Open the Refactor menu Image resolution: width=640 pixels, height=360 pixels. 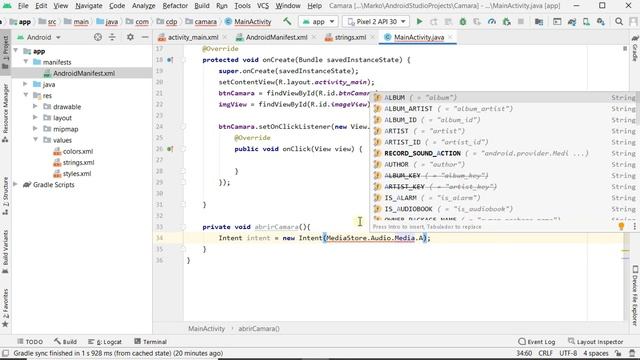(x=175, y=6)
